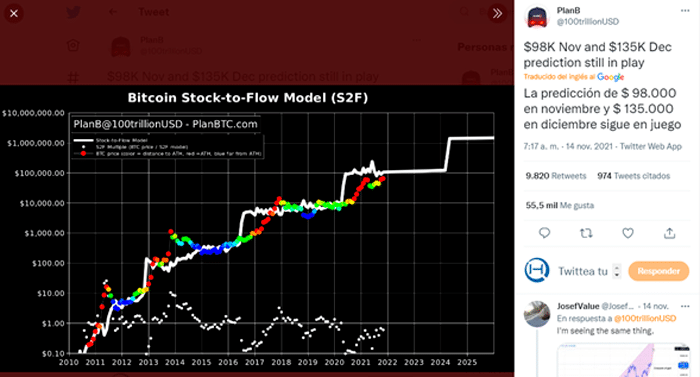Go back with the arrow icon
The height and width of the screenshot is (377, 700).
click(113, 12)
